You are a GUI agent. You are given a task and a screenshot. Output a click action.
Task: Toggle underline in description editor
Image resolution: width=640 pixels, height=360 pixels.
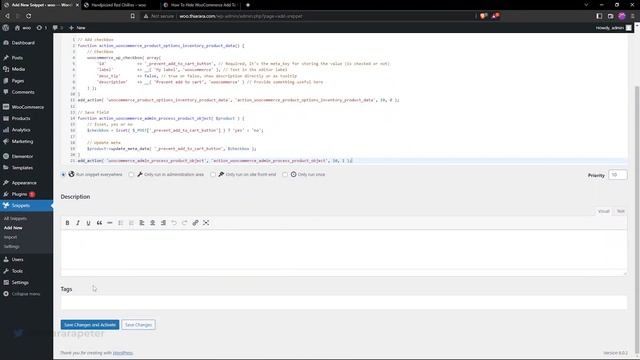tap(89, 223)
